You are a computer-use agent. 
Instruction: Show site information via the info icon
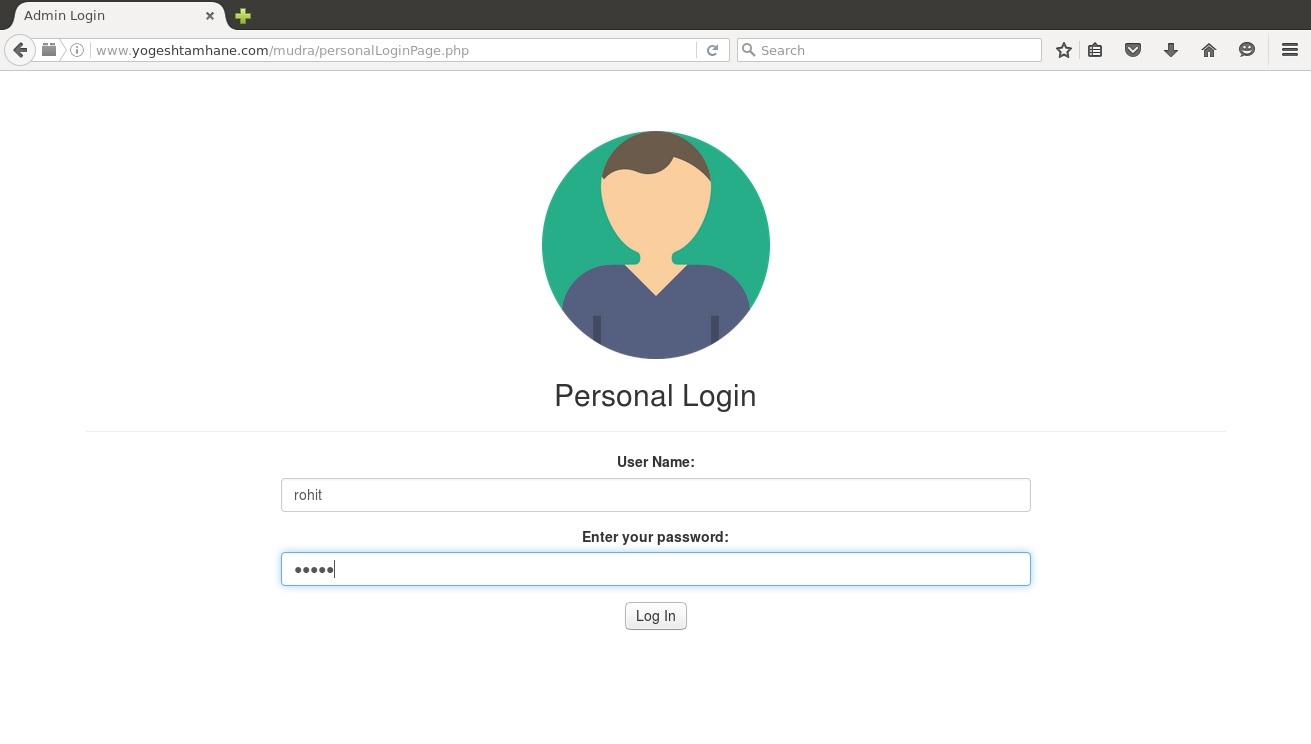click(x=77, y=50)
